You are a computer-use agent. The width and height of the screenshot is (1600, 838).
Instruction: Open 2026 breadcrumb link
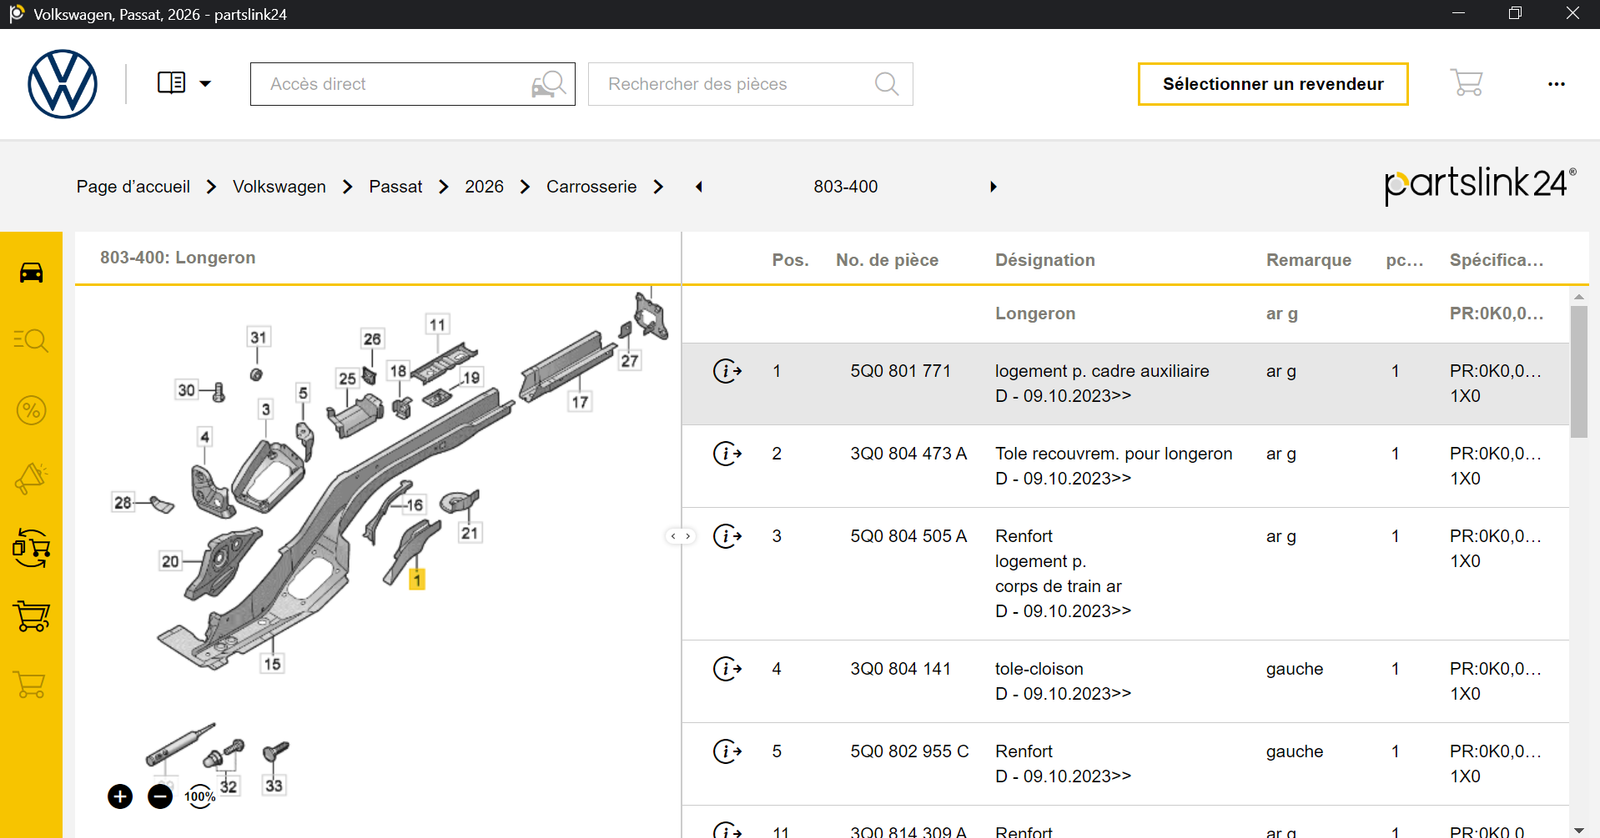point(484,187)
